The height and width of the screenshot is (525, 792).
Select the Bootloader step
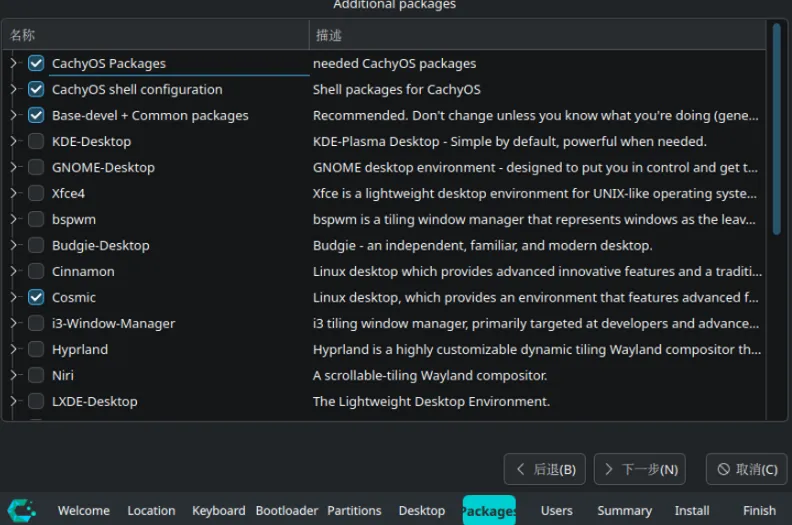tap(286, 510)
